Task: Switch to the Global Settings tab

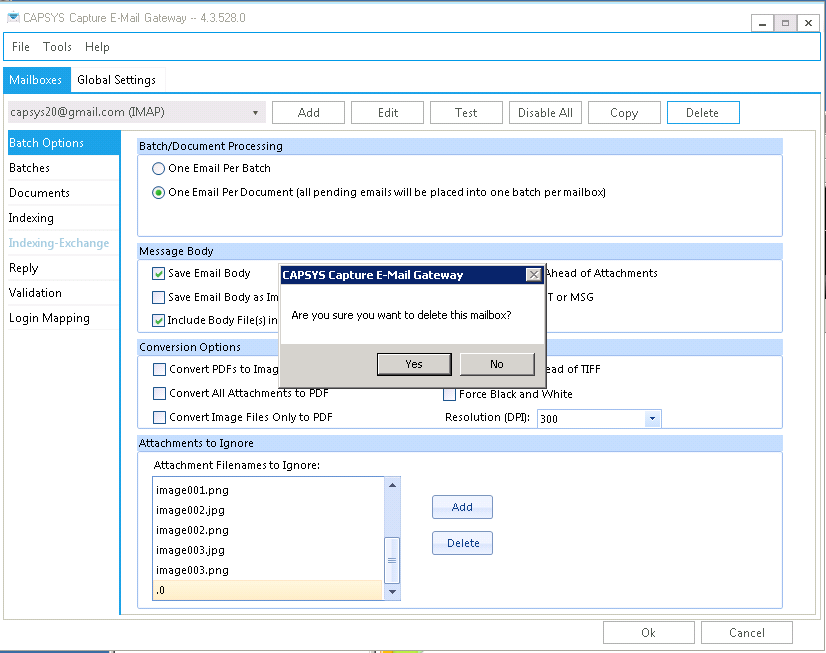Action: tap(116, 80)
